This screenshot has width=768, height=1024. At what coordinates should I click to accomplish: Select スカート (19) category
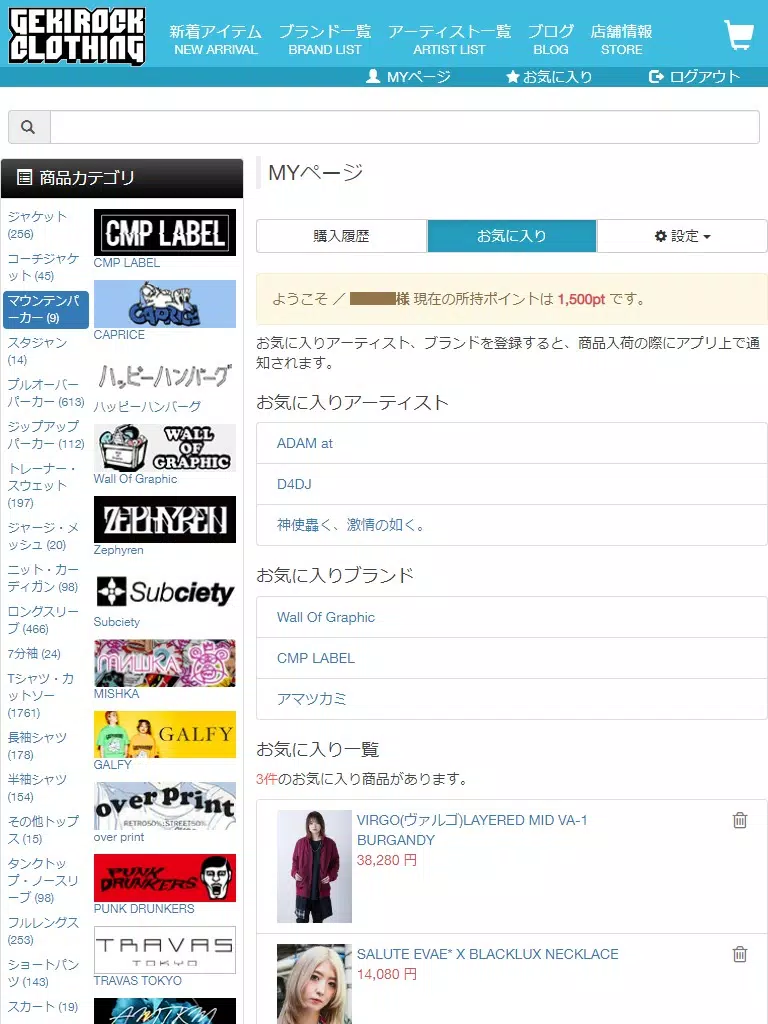[x=42, y=1006]
